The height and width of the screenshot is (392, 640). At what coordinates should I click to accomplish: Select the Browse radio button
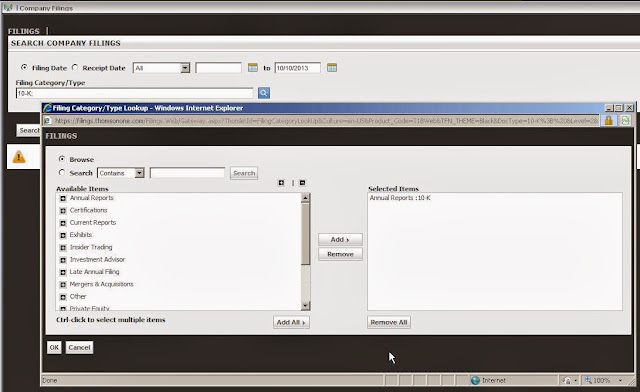62,159
